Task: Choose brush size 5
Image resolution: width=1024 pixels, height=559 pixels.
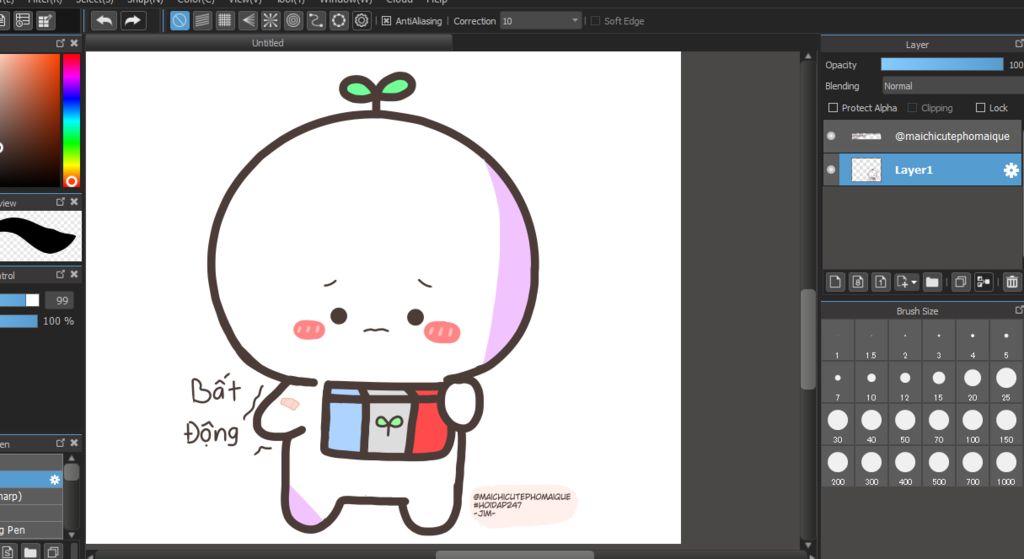Action: coord(1006,341)
